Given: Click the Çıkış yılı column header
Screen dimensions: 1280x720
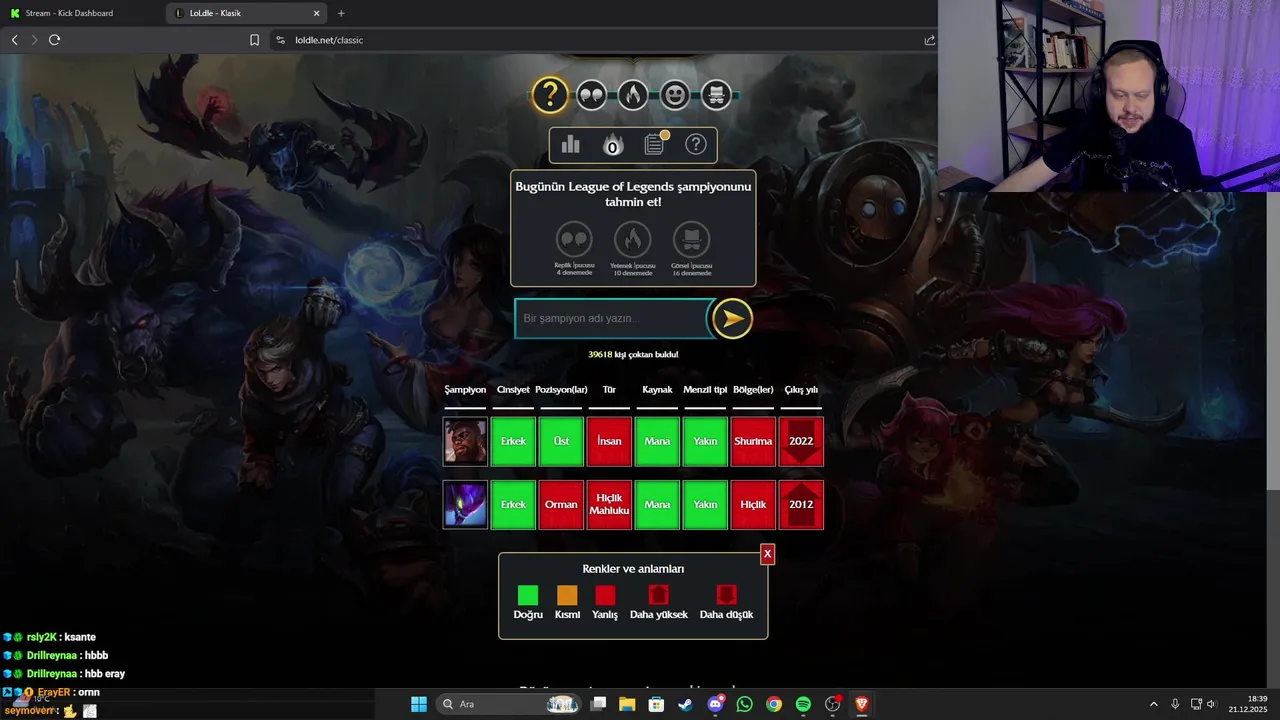Looking at the screenshot, I should [x=801, y=389].
